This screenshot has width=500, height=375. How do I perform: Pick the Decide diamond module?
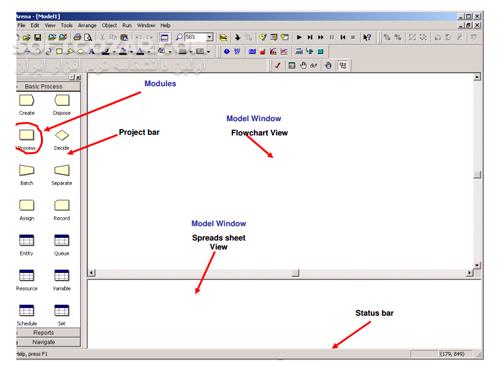[x=62, y=135]
